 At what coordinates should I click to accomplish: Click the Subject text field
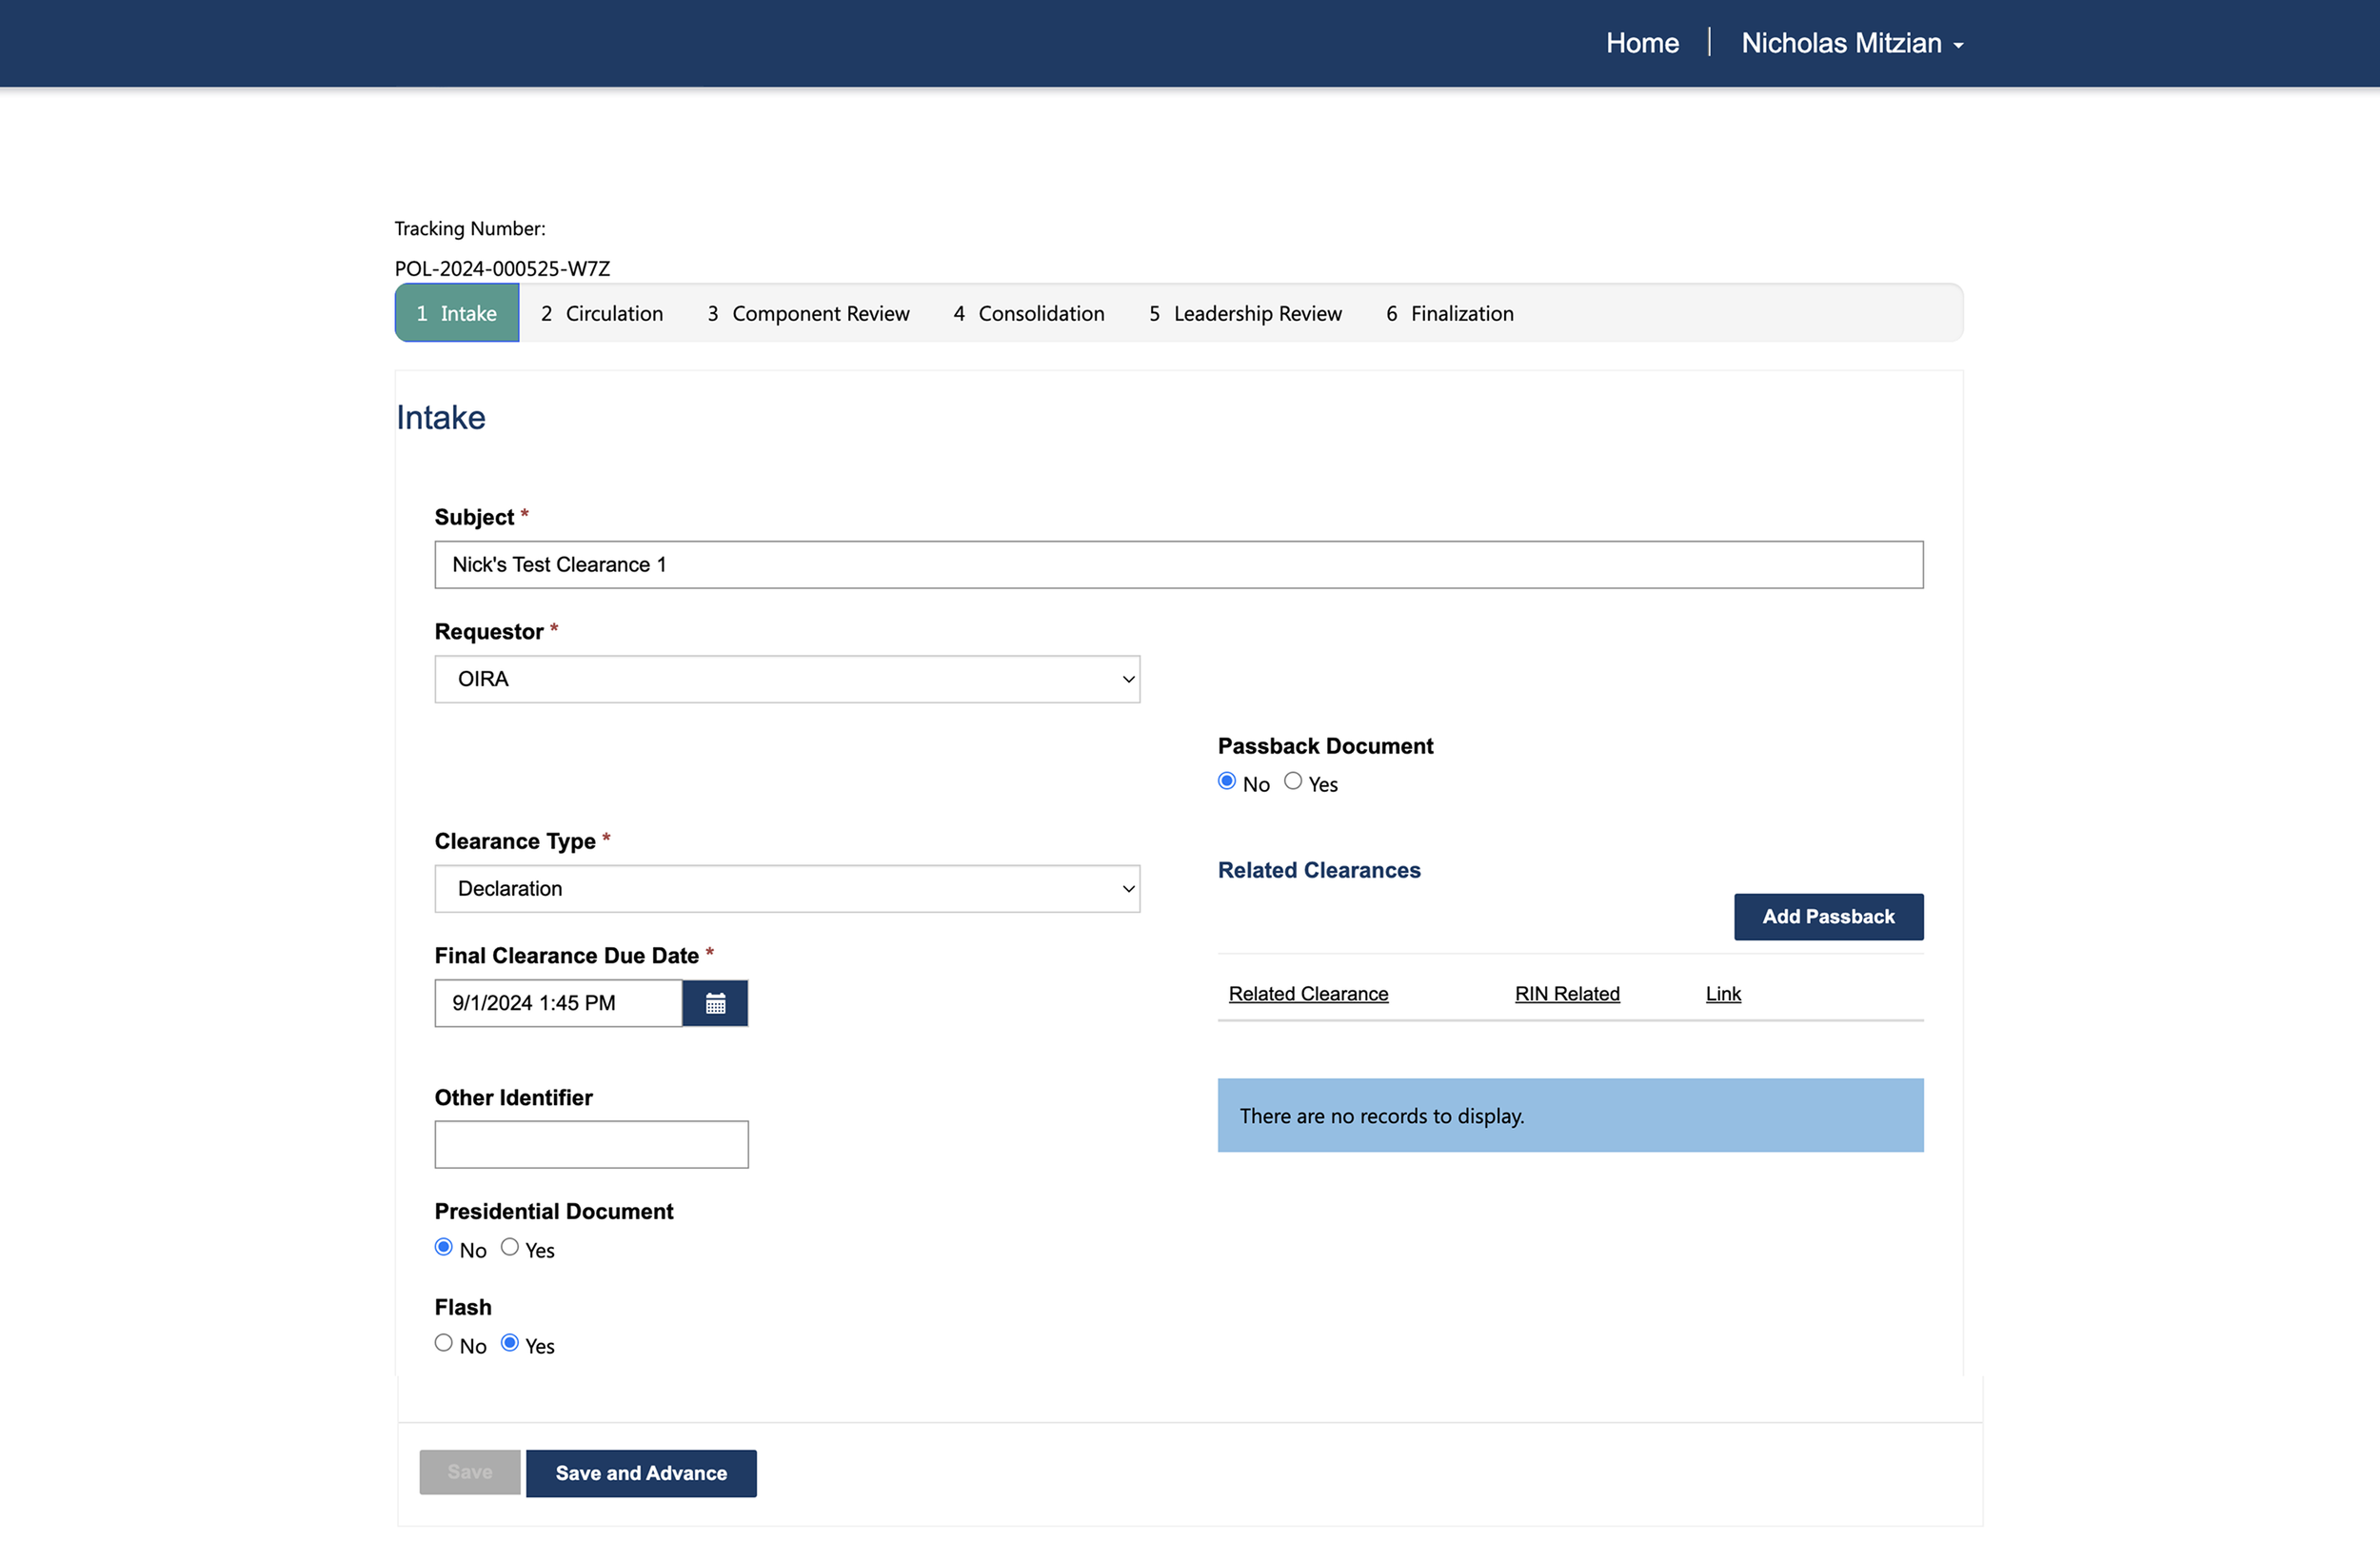(x=1178, y=565)
